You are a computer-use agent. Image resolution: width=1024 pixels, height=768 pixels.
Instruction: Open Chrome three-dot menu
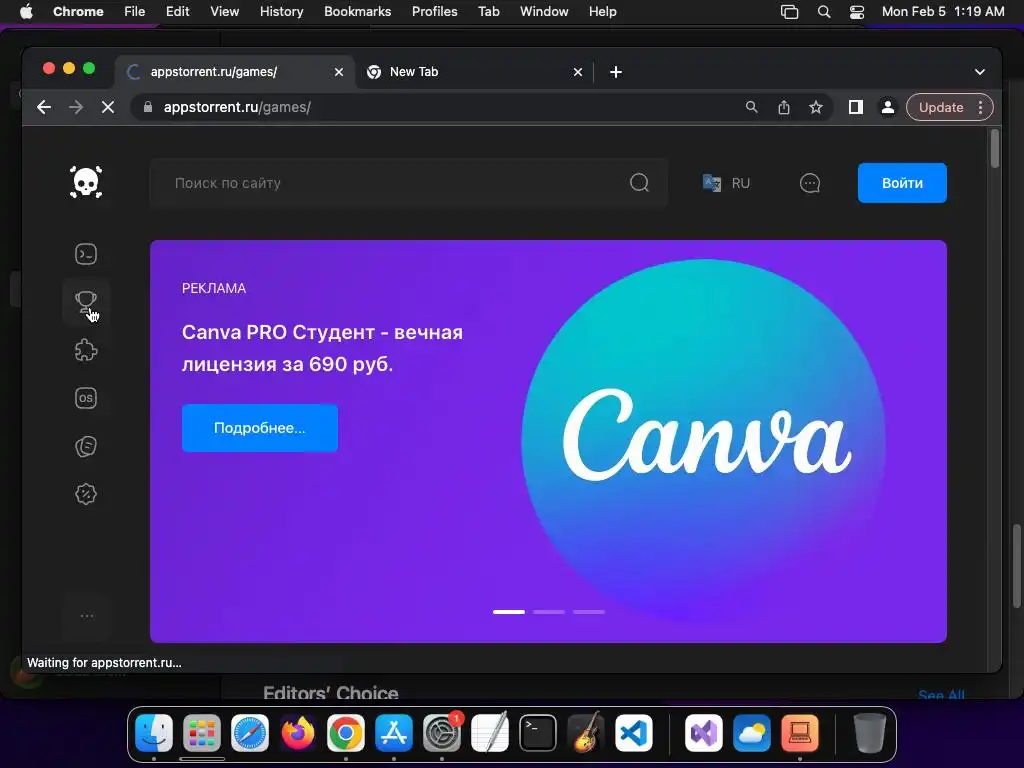(980, 107)
